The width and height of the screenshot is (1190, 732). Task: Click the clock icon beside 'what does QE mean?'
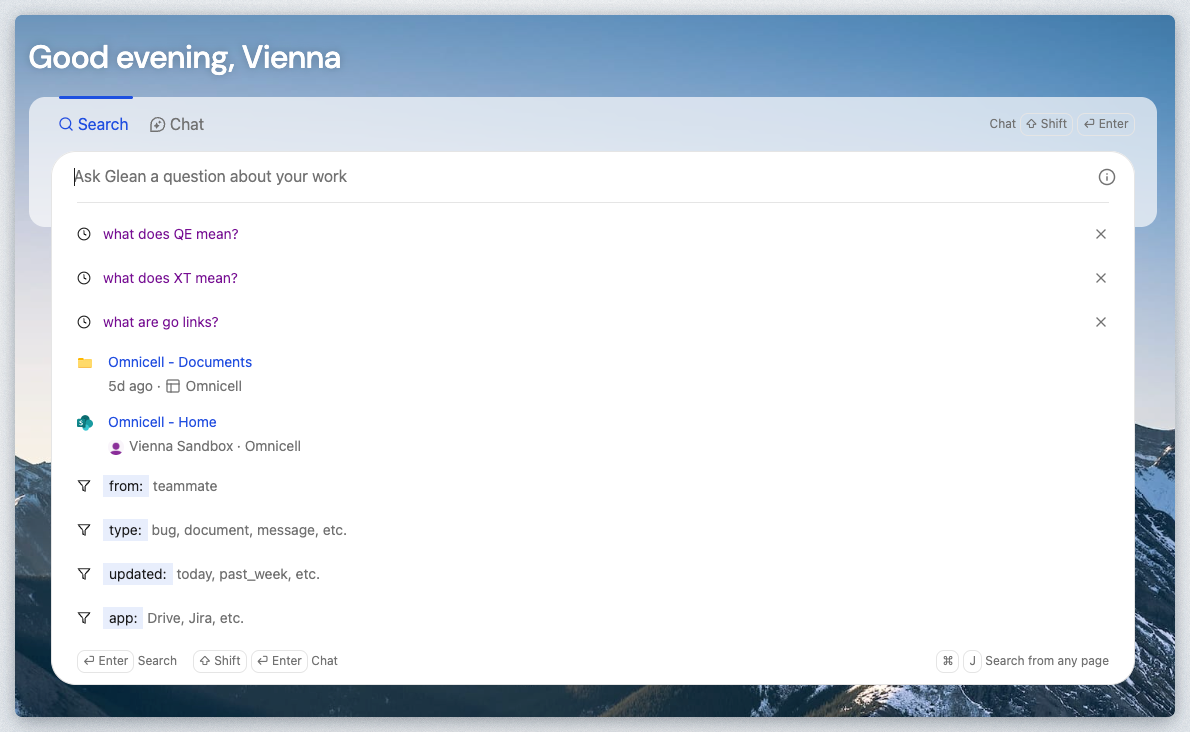click(84, 234)
